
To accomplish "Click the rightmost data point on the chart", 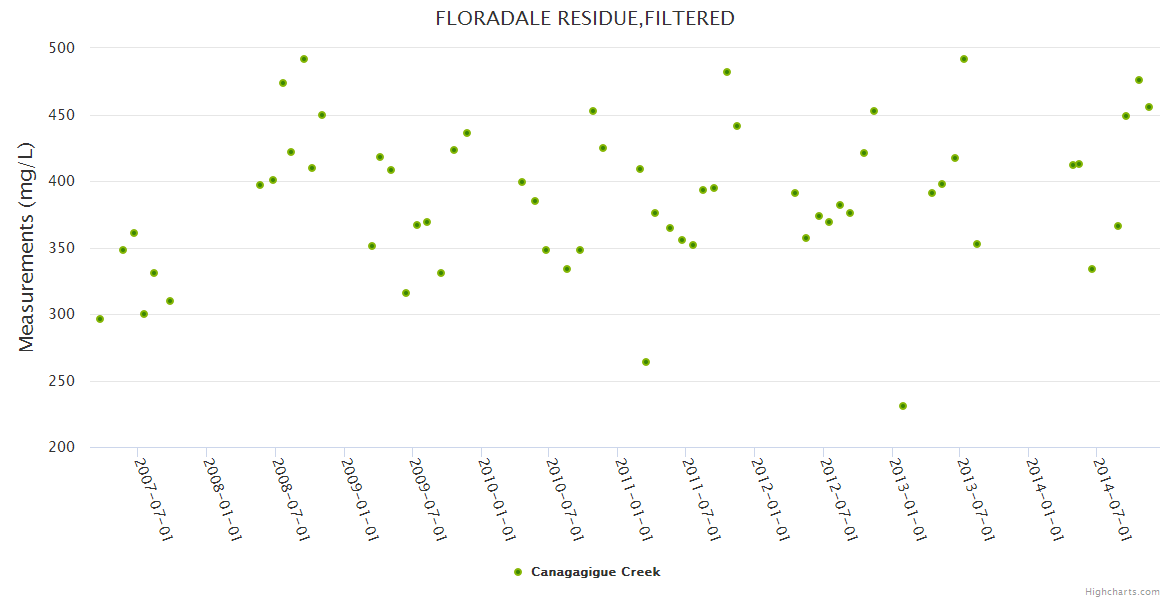I will tap(1149, 107).
